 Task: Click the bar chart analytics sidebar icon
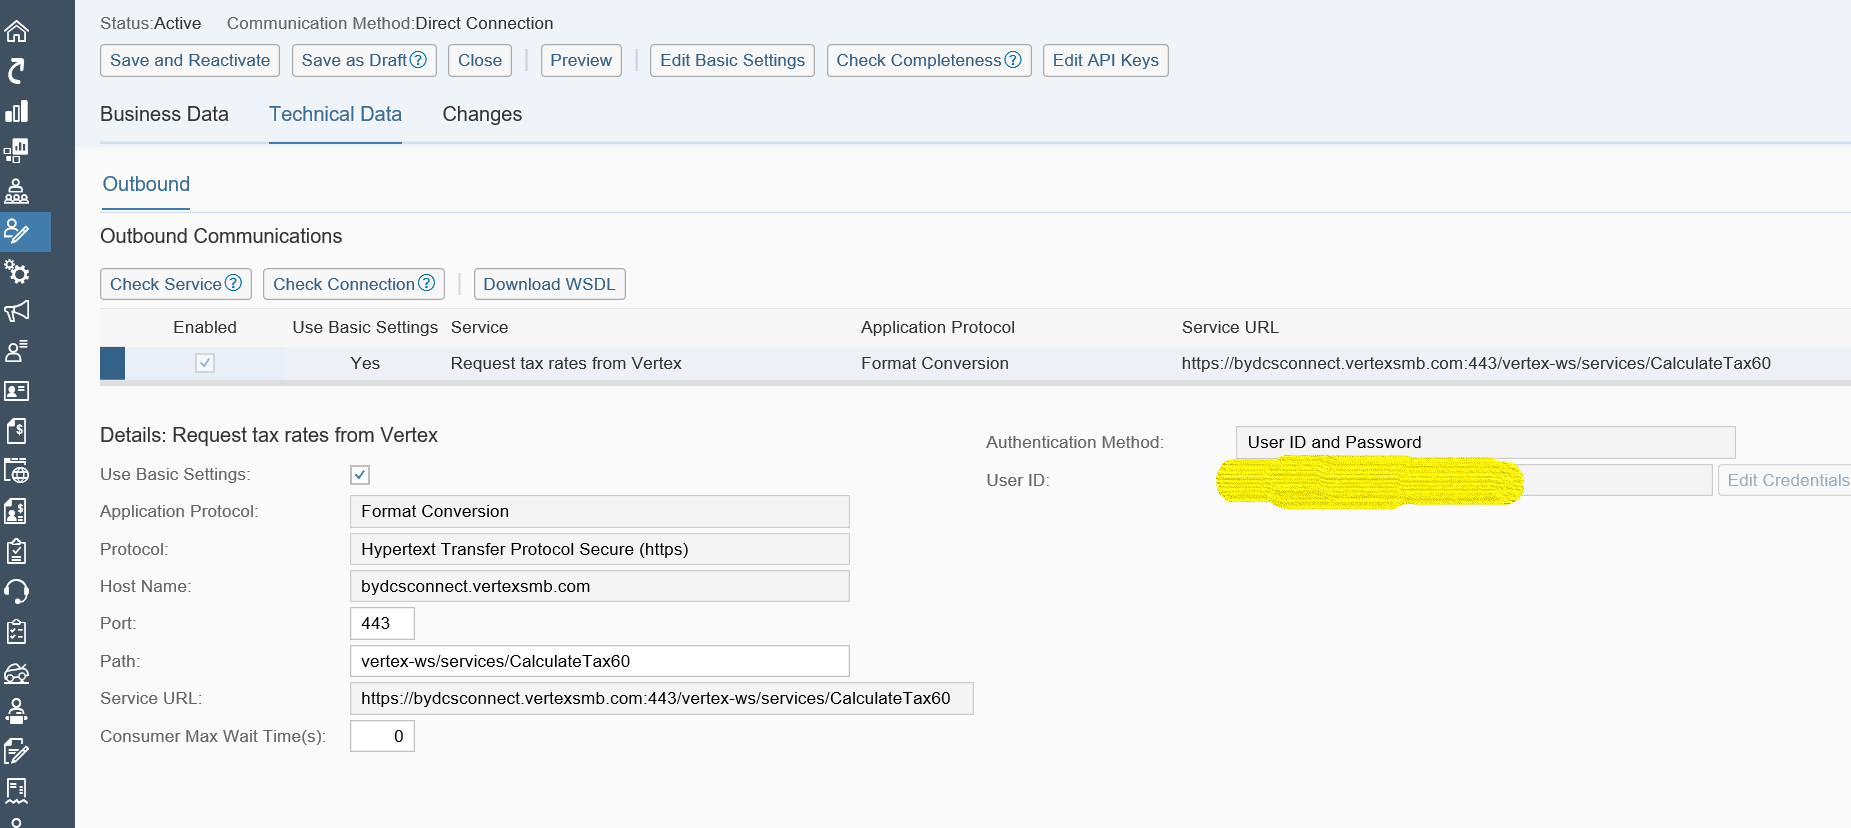pyautogui.click(x=17, y=111)
